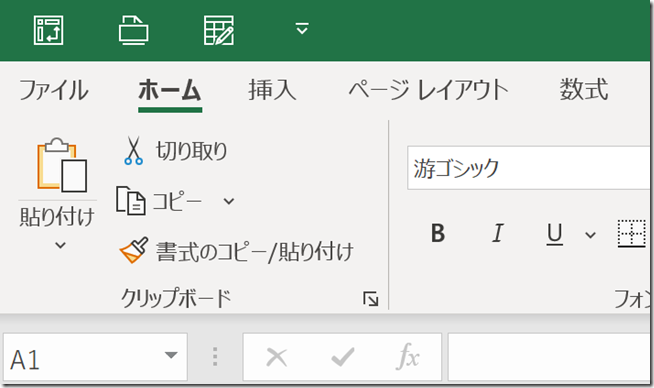Click the 切り取り scissors icon
654x388 pixels.
[133, 151]
